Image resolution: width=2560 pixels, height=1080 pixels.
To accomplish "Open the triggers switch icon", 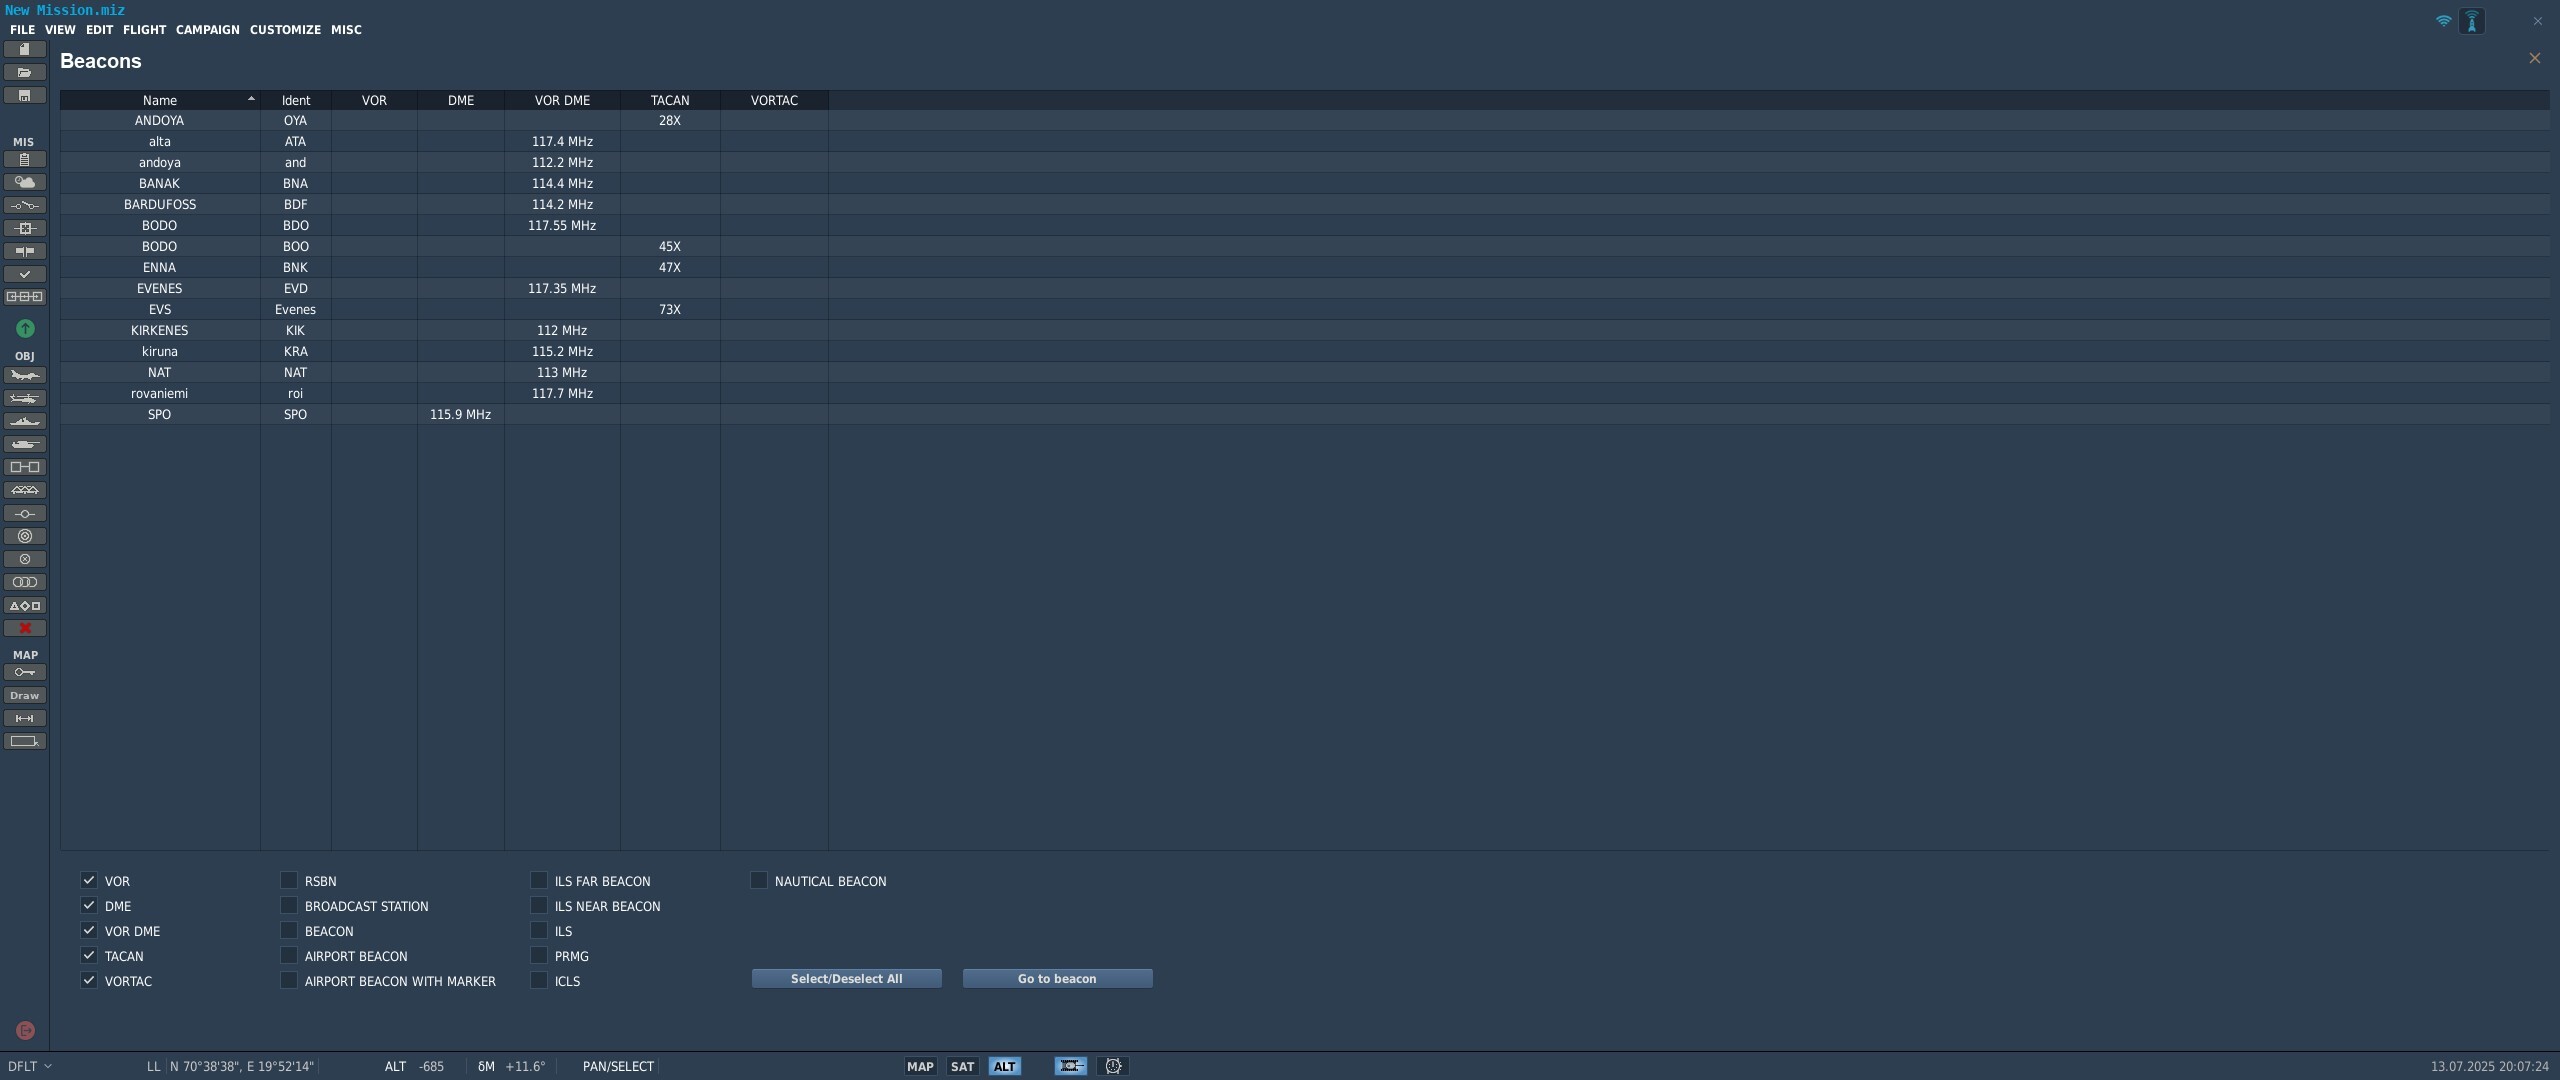I will [25, 205].
